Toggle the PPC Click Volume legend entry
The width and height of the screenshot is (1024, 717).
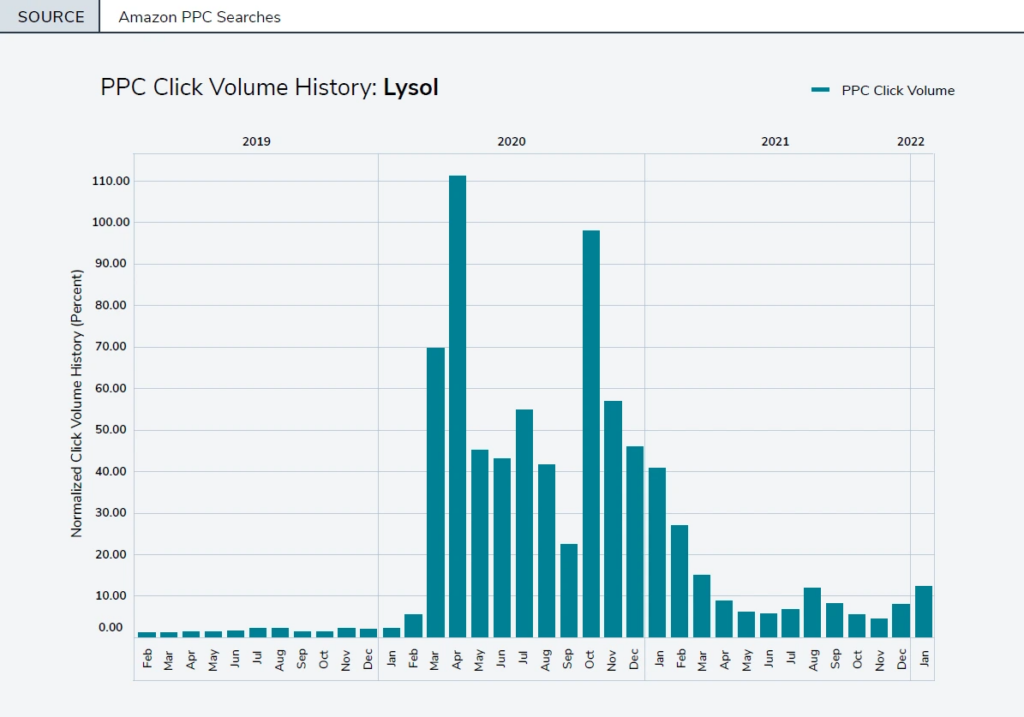(883, 90)
